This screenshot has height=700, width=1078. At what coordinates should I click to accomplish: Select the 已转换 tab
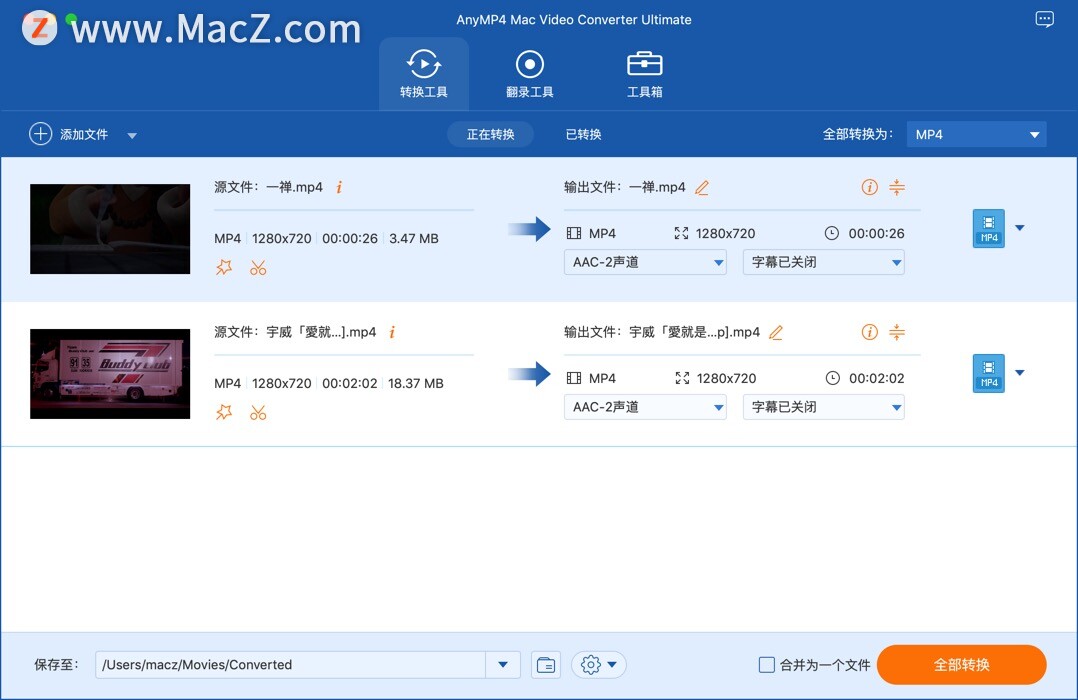point(583,134)
